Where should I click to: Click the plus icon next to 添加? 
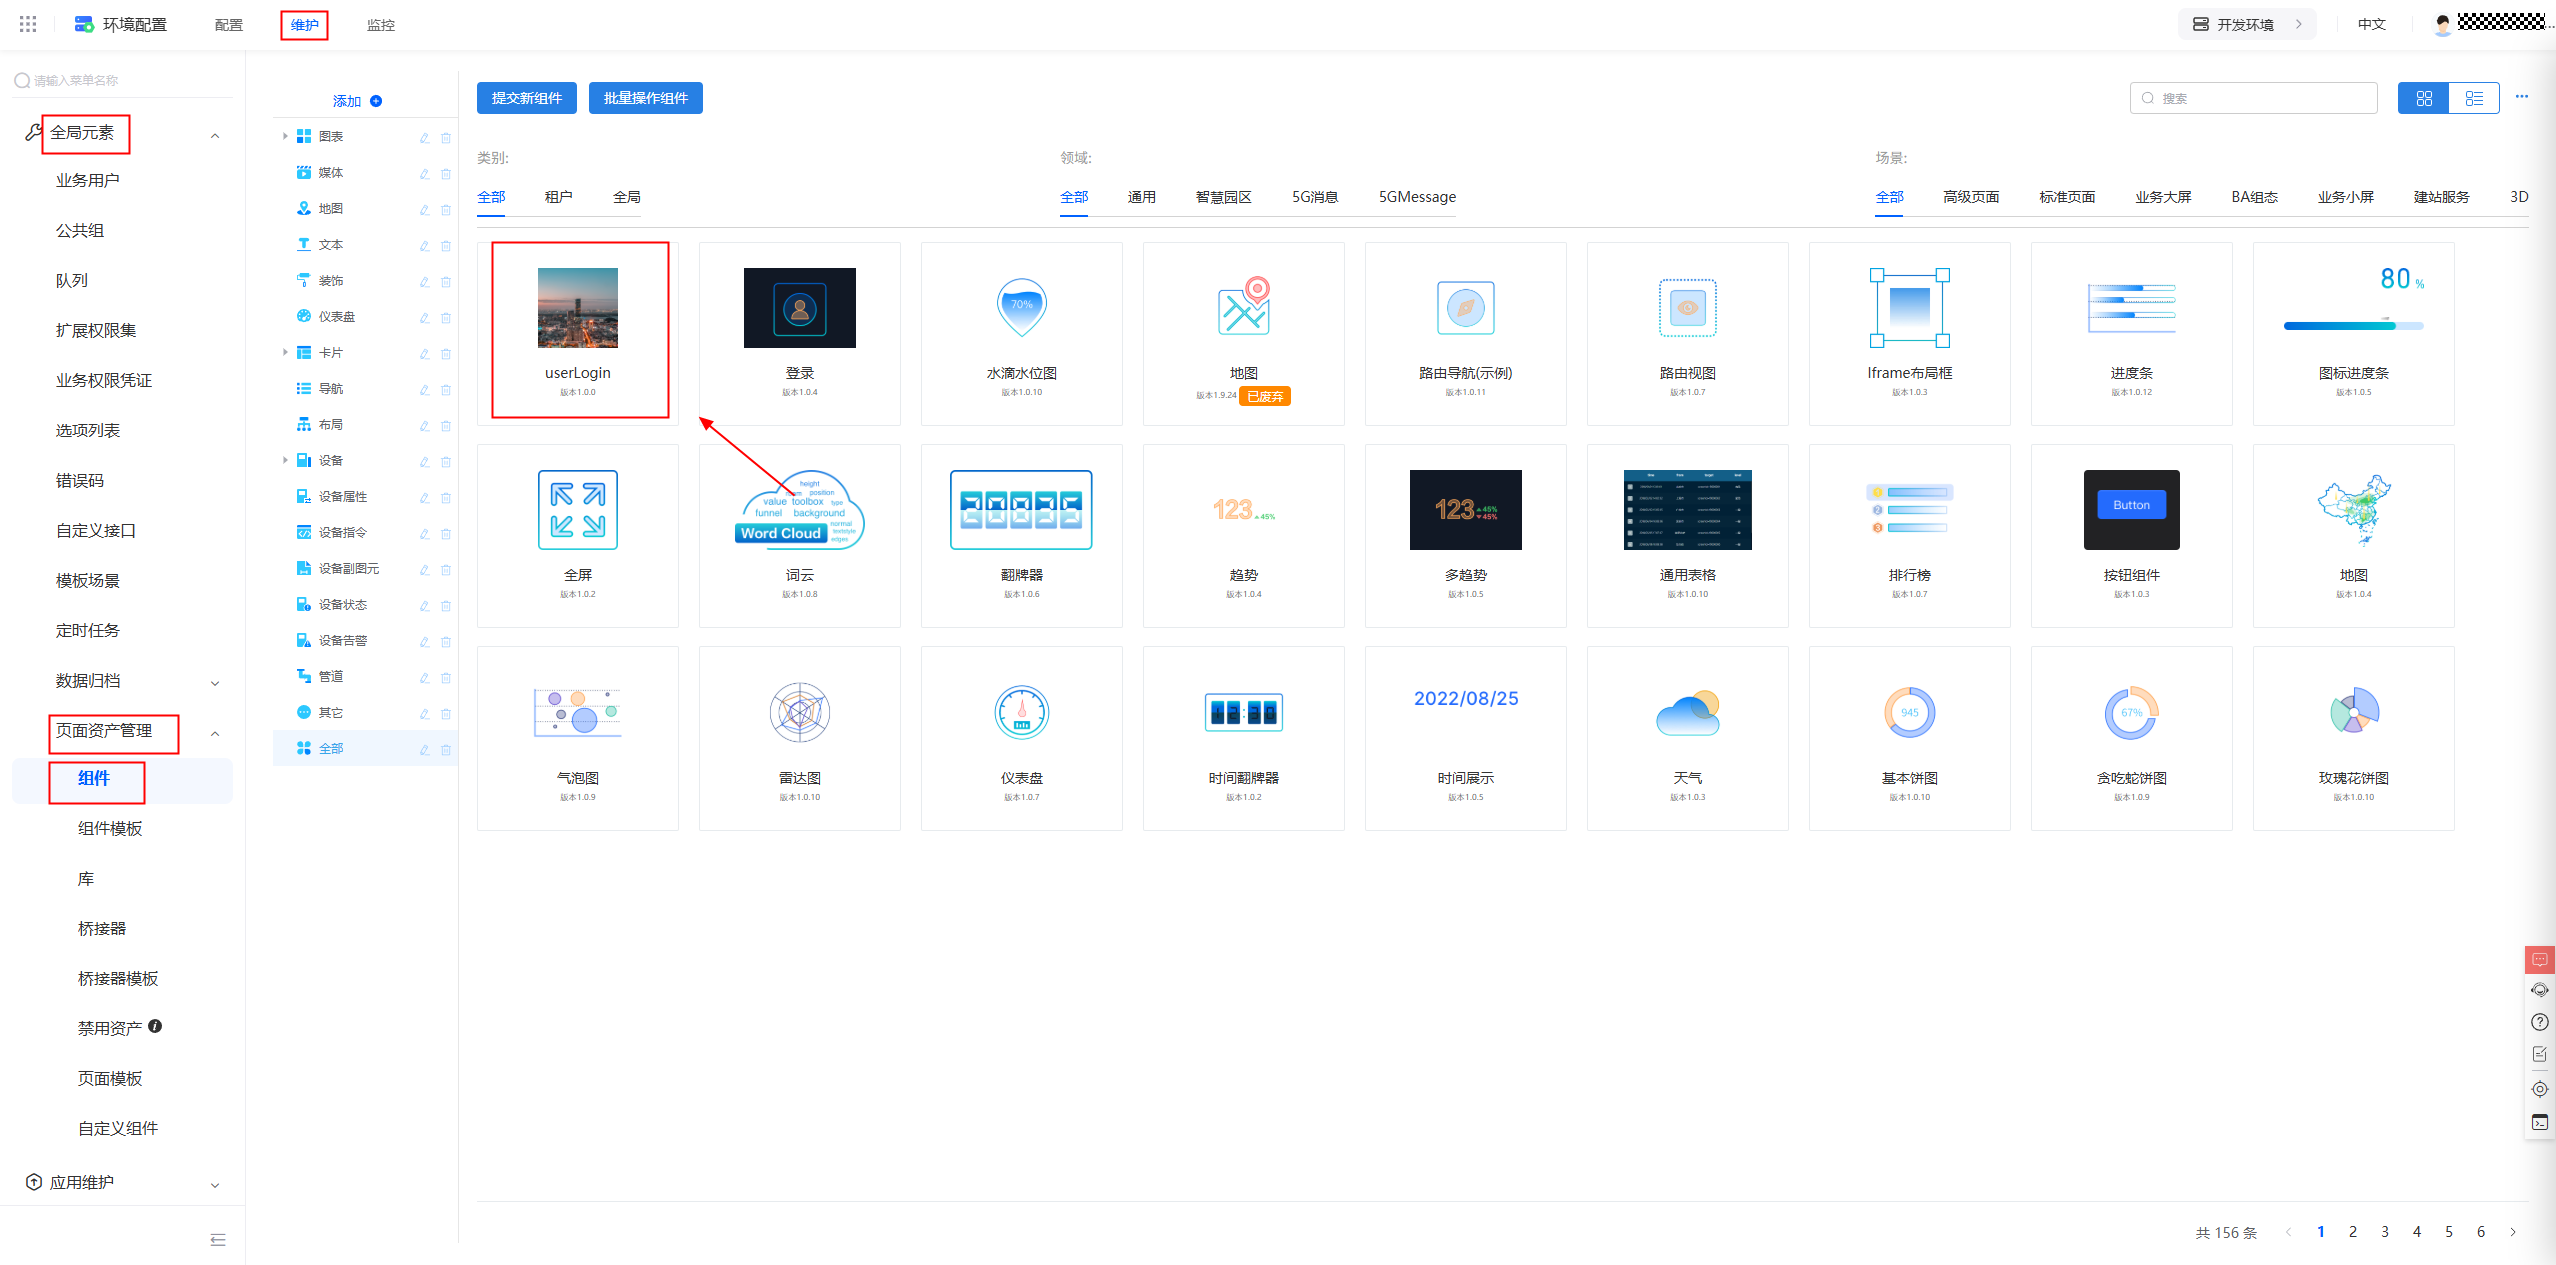coord(376,101)
